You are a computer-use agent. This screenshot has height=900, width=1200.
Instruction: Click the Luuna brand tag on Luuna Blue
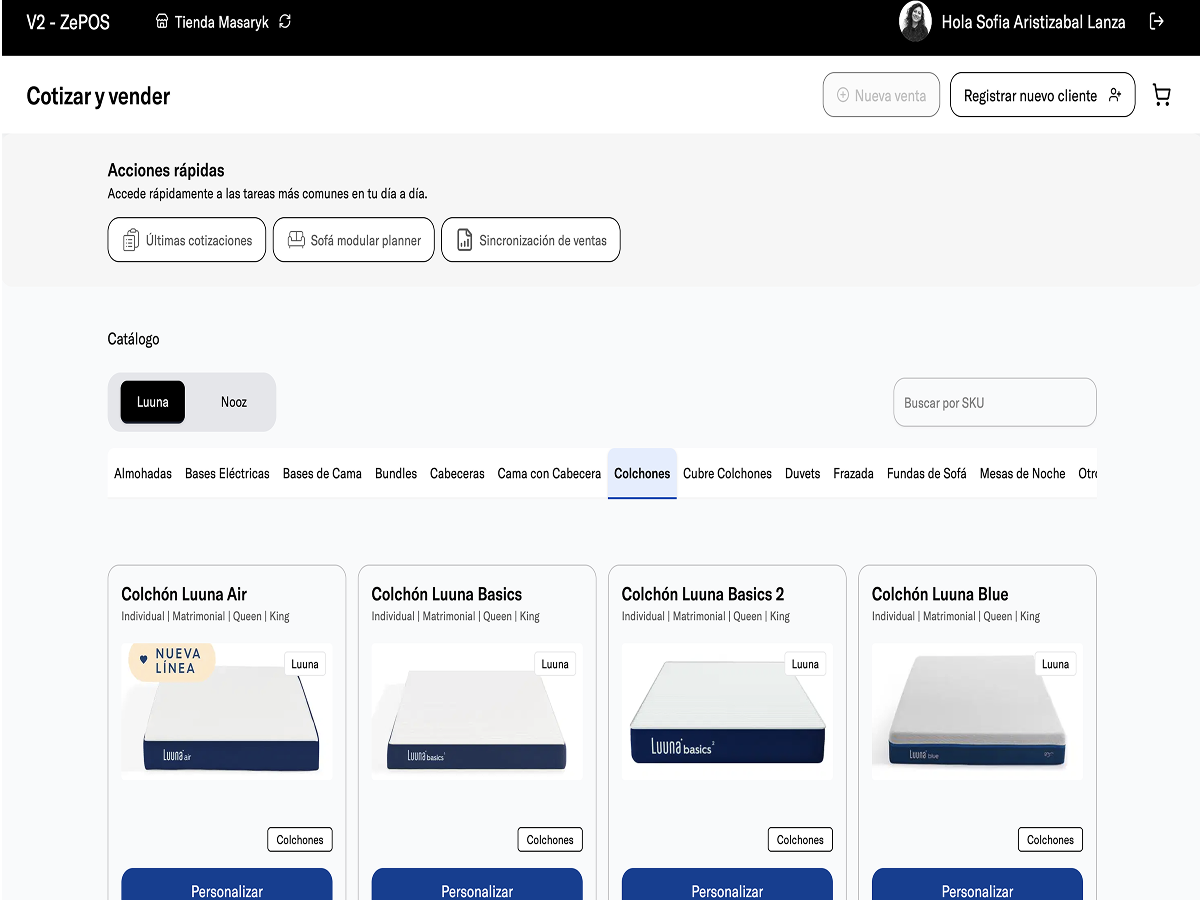(x=1055, y=664)
